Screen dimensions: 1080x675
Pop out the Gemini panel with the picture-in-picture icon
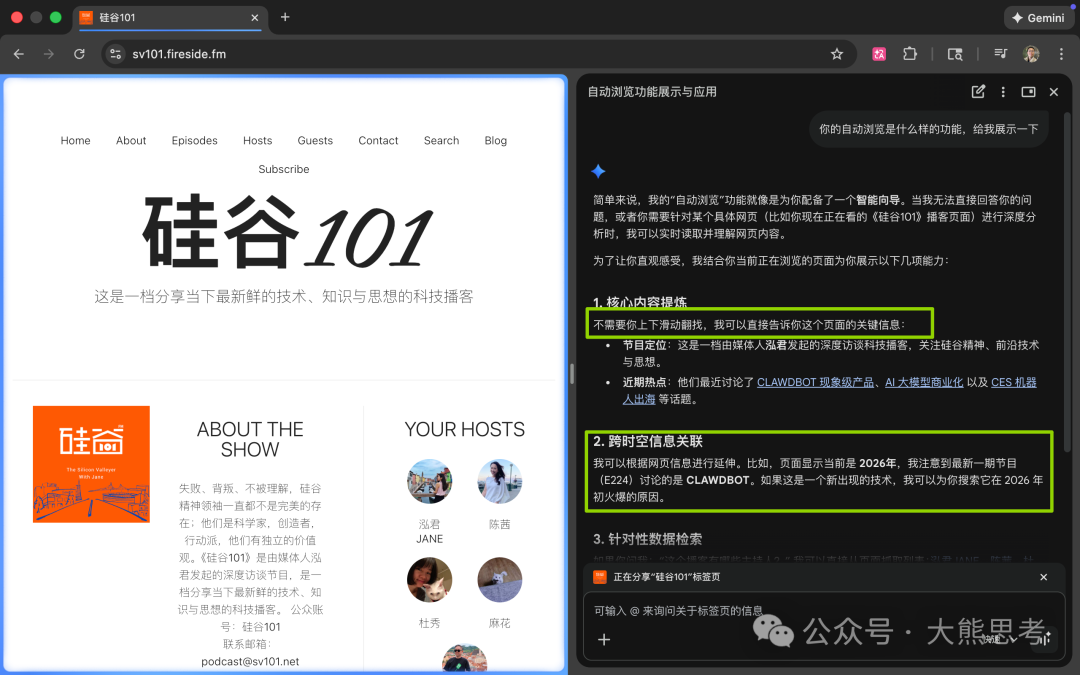1028,91
